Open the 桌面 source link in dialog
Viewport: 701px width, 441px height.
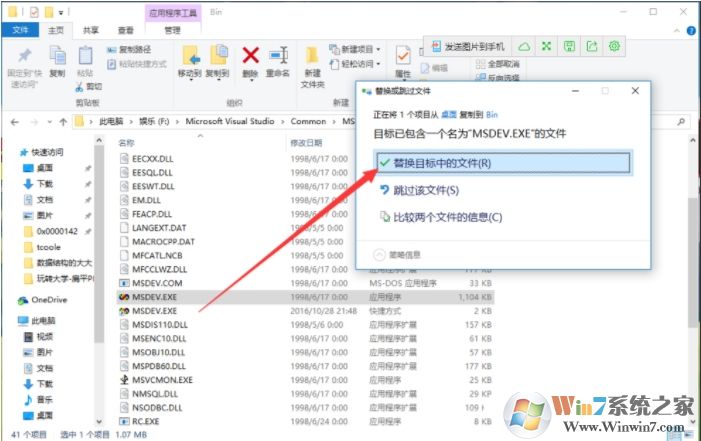click(449, 115)
